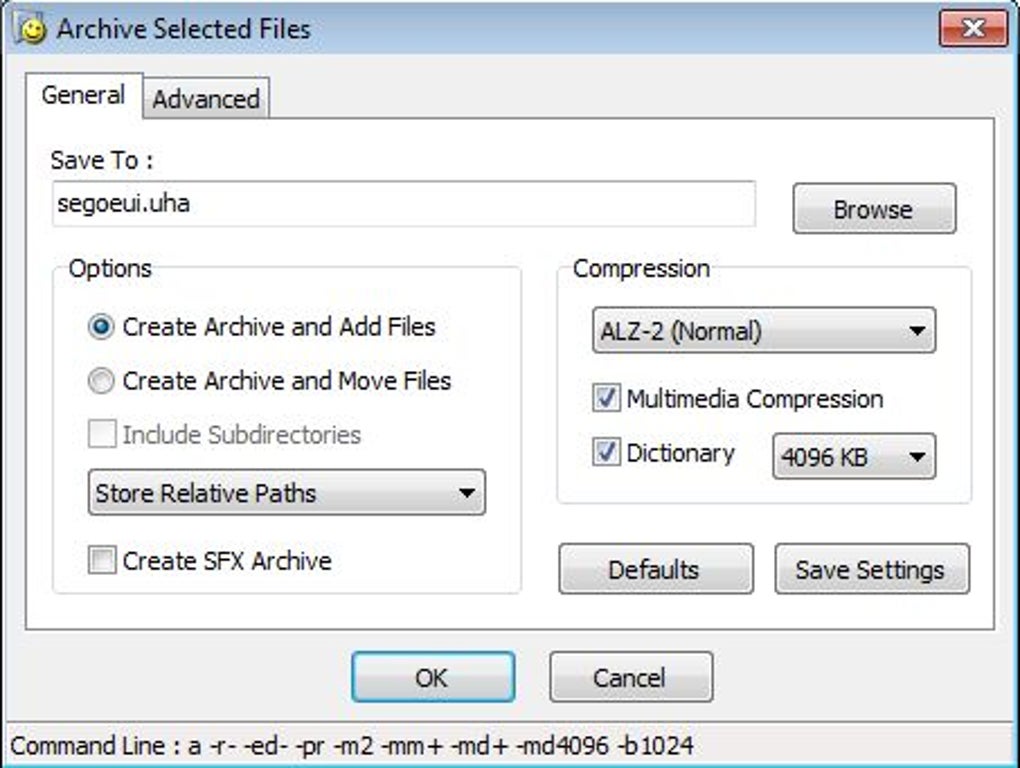
Task: Open the Store Relative Paths dropdown
Action: pyautogui.click(x=286, y=493)
